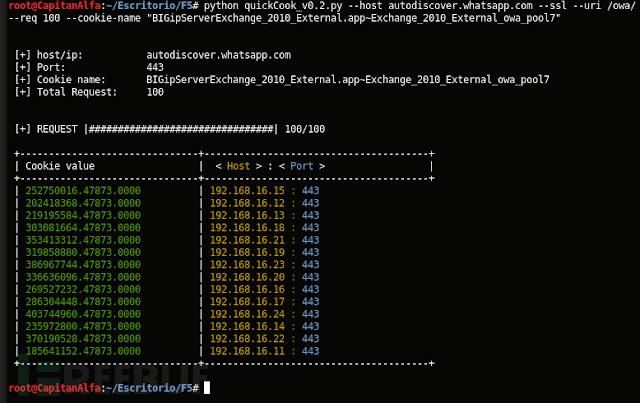Click cookie value 303081664.47873.0000

click(83, 227)
